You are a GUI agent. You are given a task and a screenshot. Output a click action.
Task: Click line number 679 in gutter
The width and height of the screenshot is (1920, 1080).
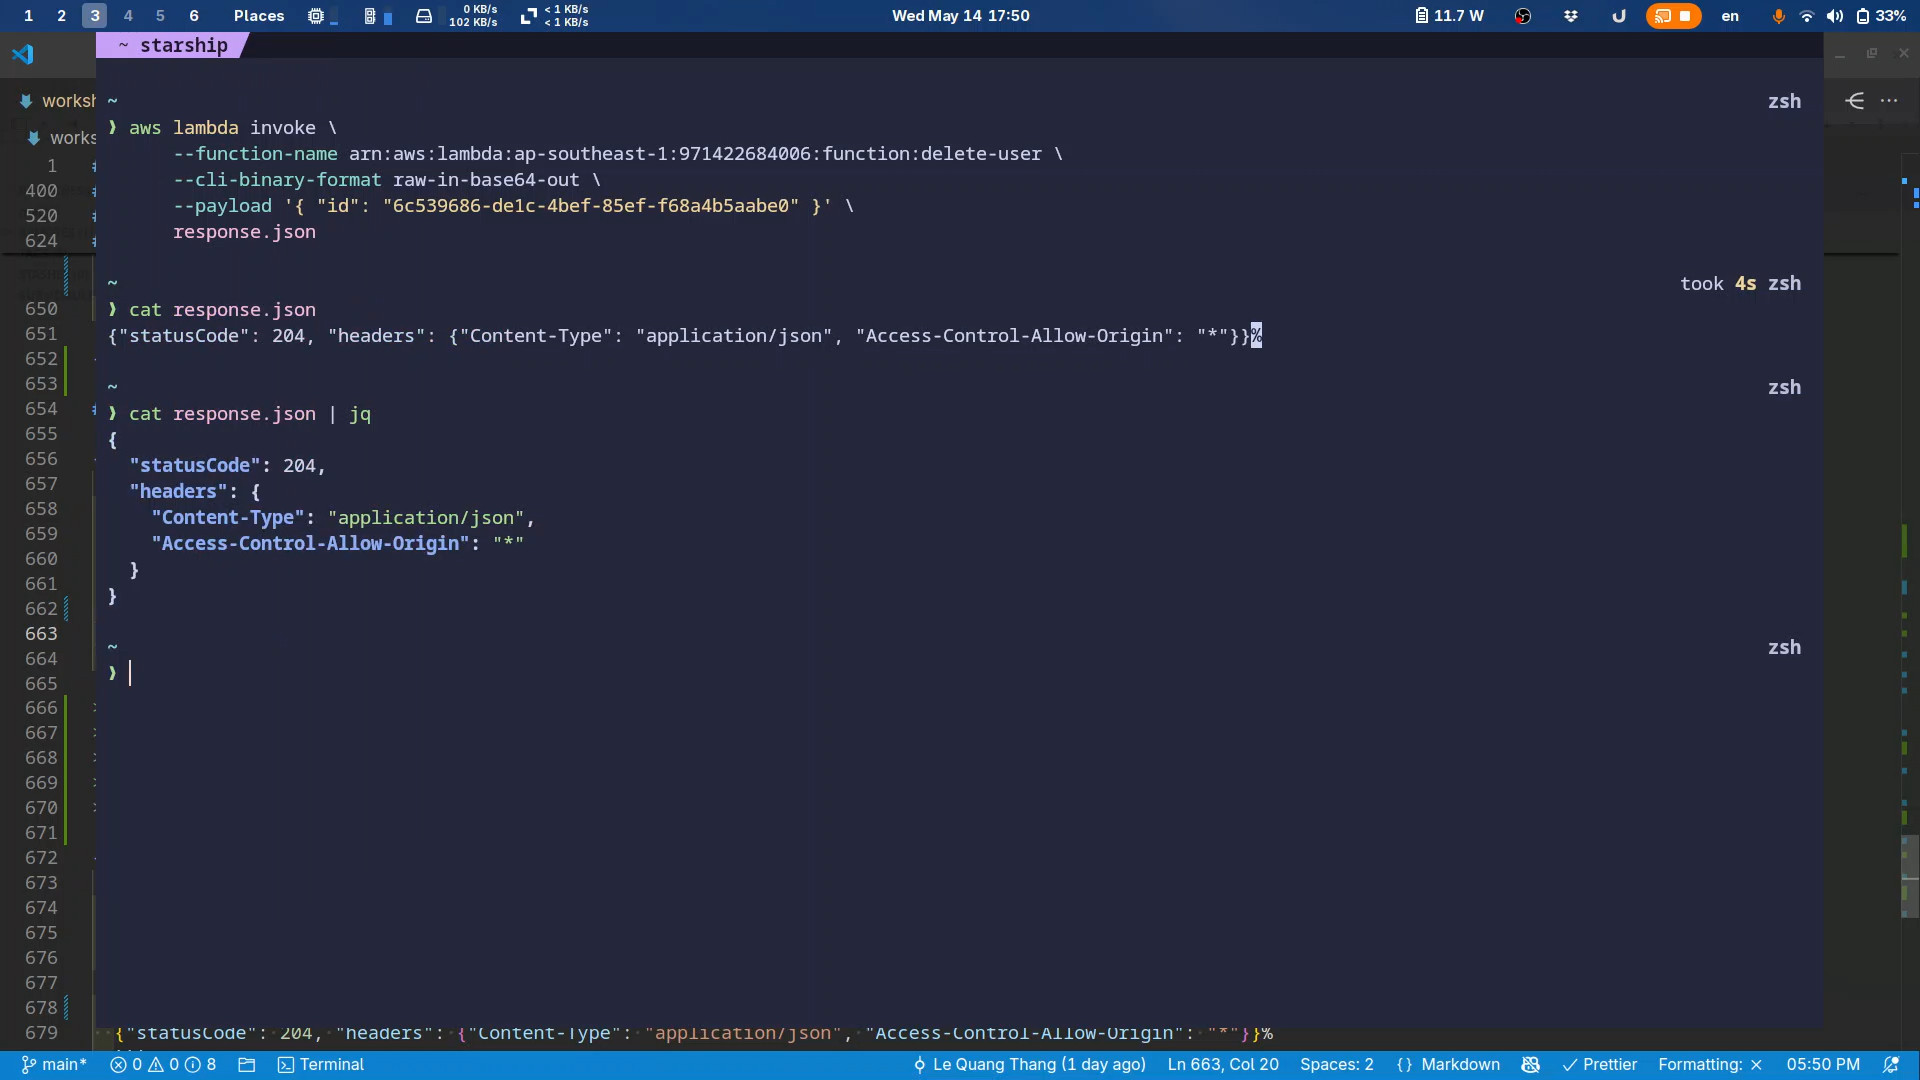tap(41, 1033)
